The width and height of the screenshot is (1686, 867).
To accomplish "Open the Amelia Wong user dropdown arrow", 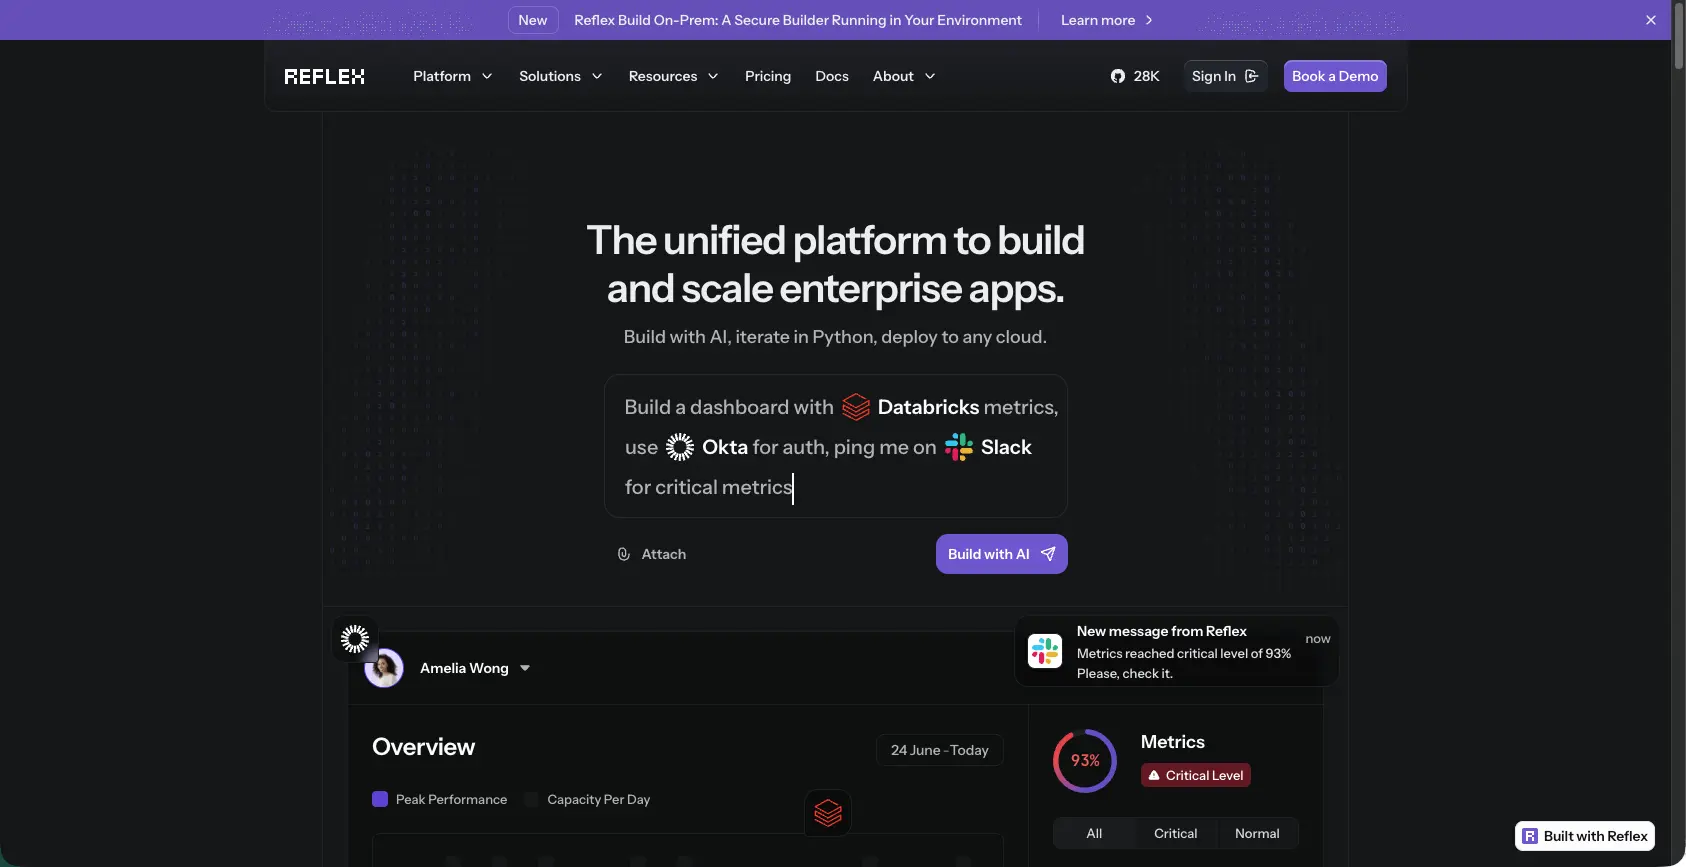I will [525, 668].
